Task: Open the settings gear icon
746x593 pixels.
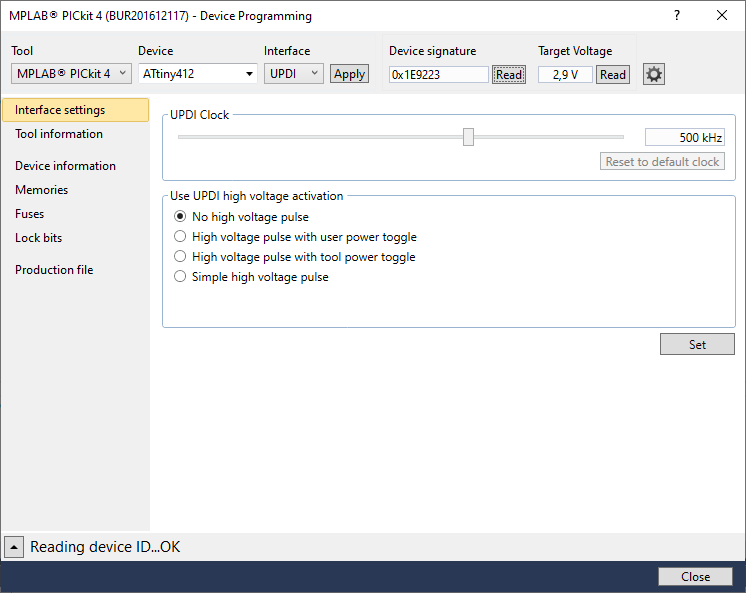Action: [654, 74]
